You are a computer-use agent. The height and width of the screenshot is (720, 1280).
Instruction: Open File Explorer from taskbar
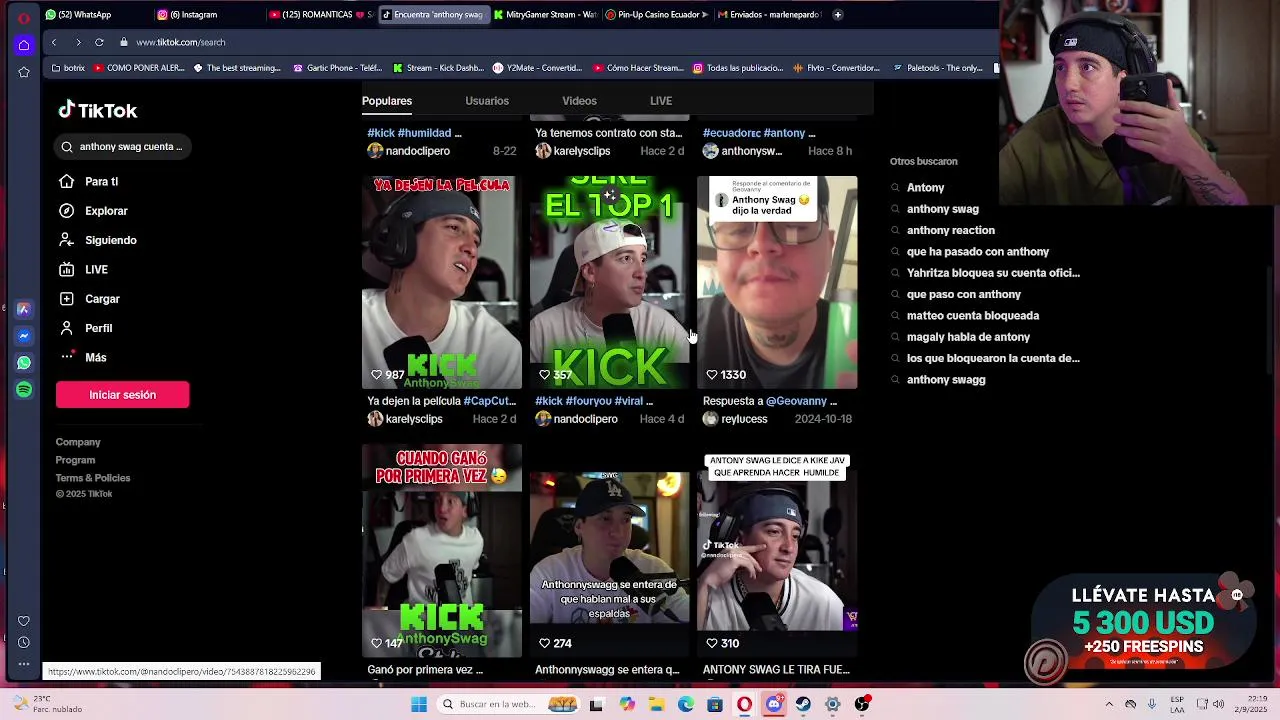click(656, 704)
